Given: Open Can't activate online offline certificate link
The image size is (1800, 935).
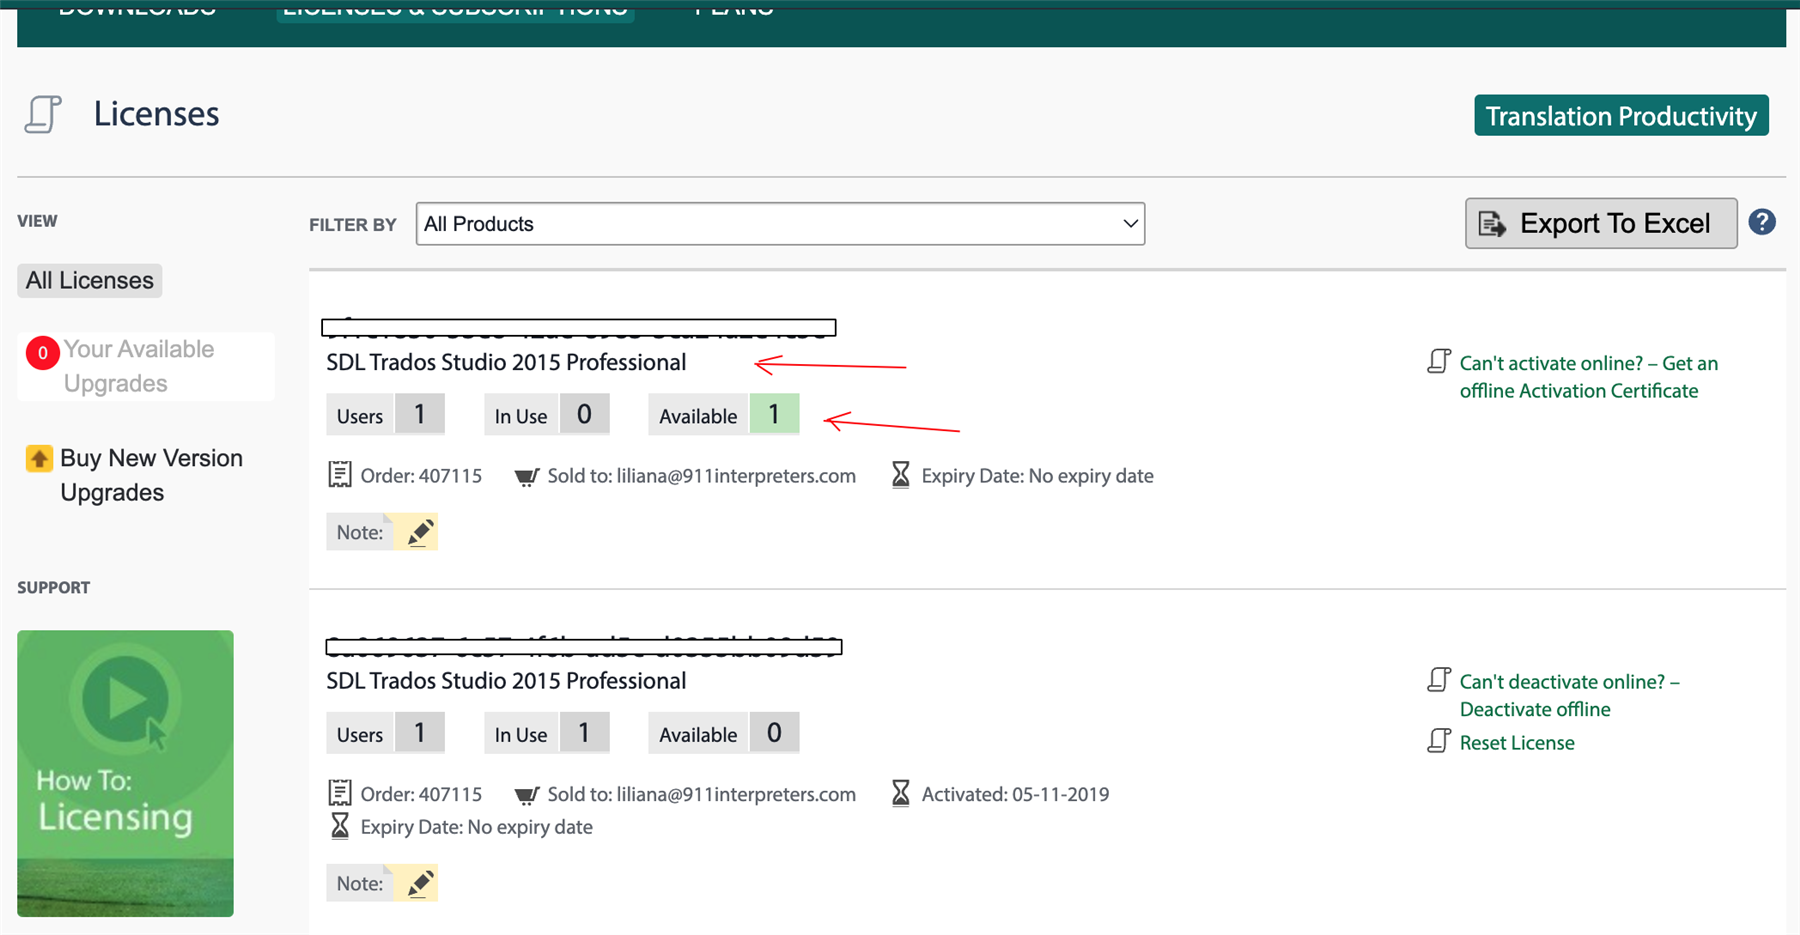Looking at the screenshot, I should 1588,377.
